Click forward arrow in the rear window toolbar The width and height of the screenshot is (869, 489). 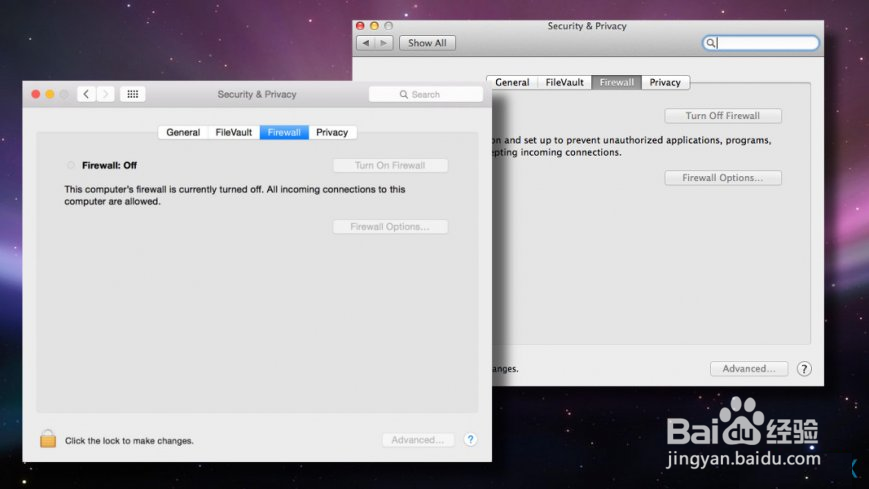click(384, 43)
